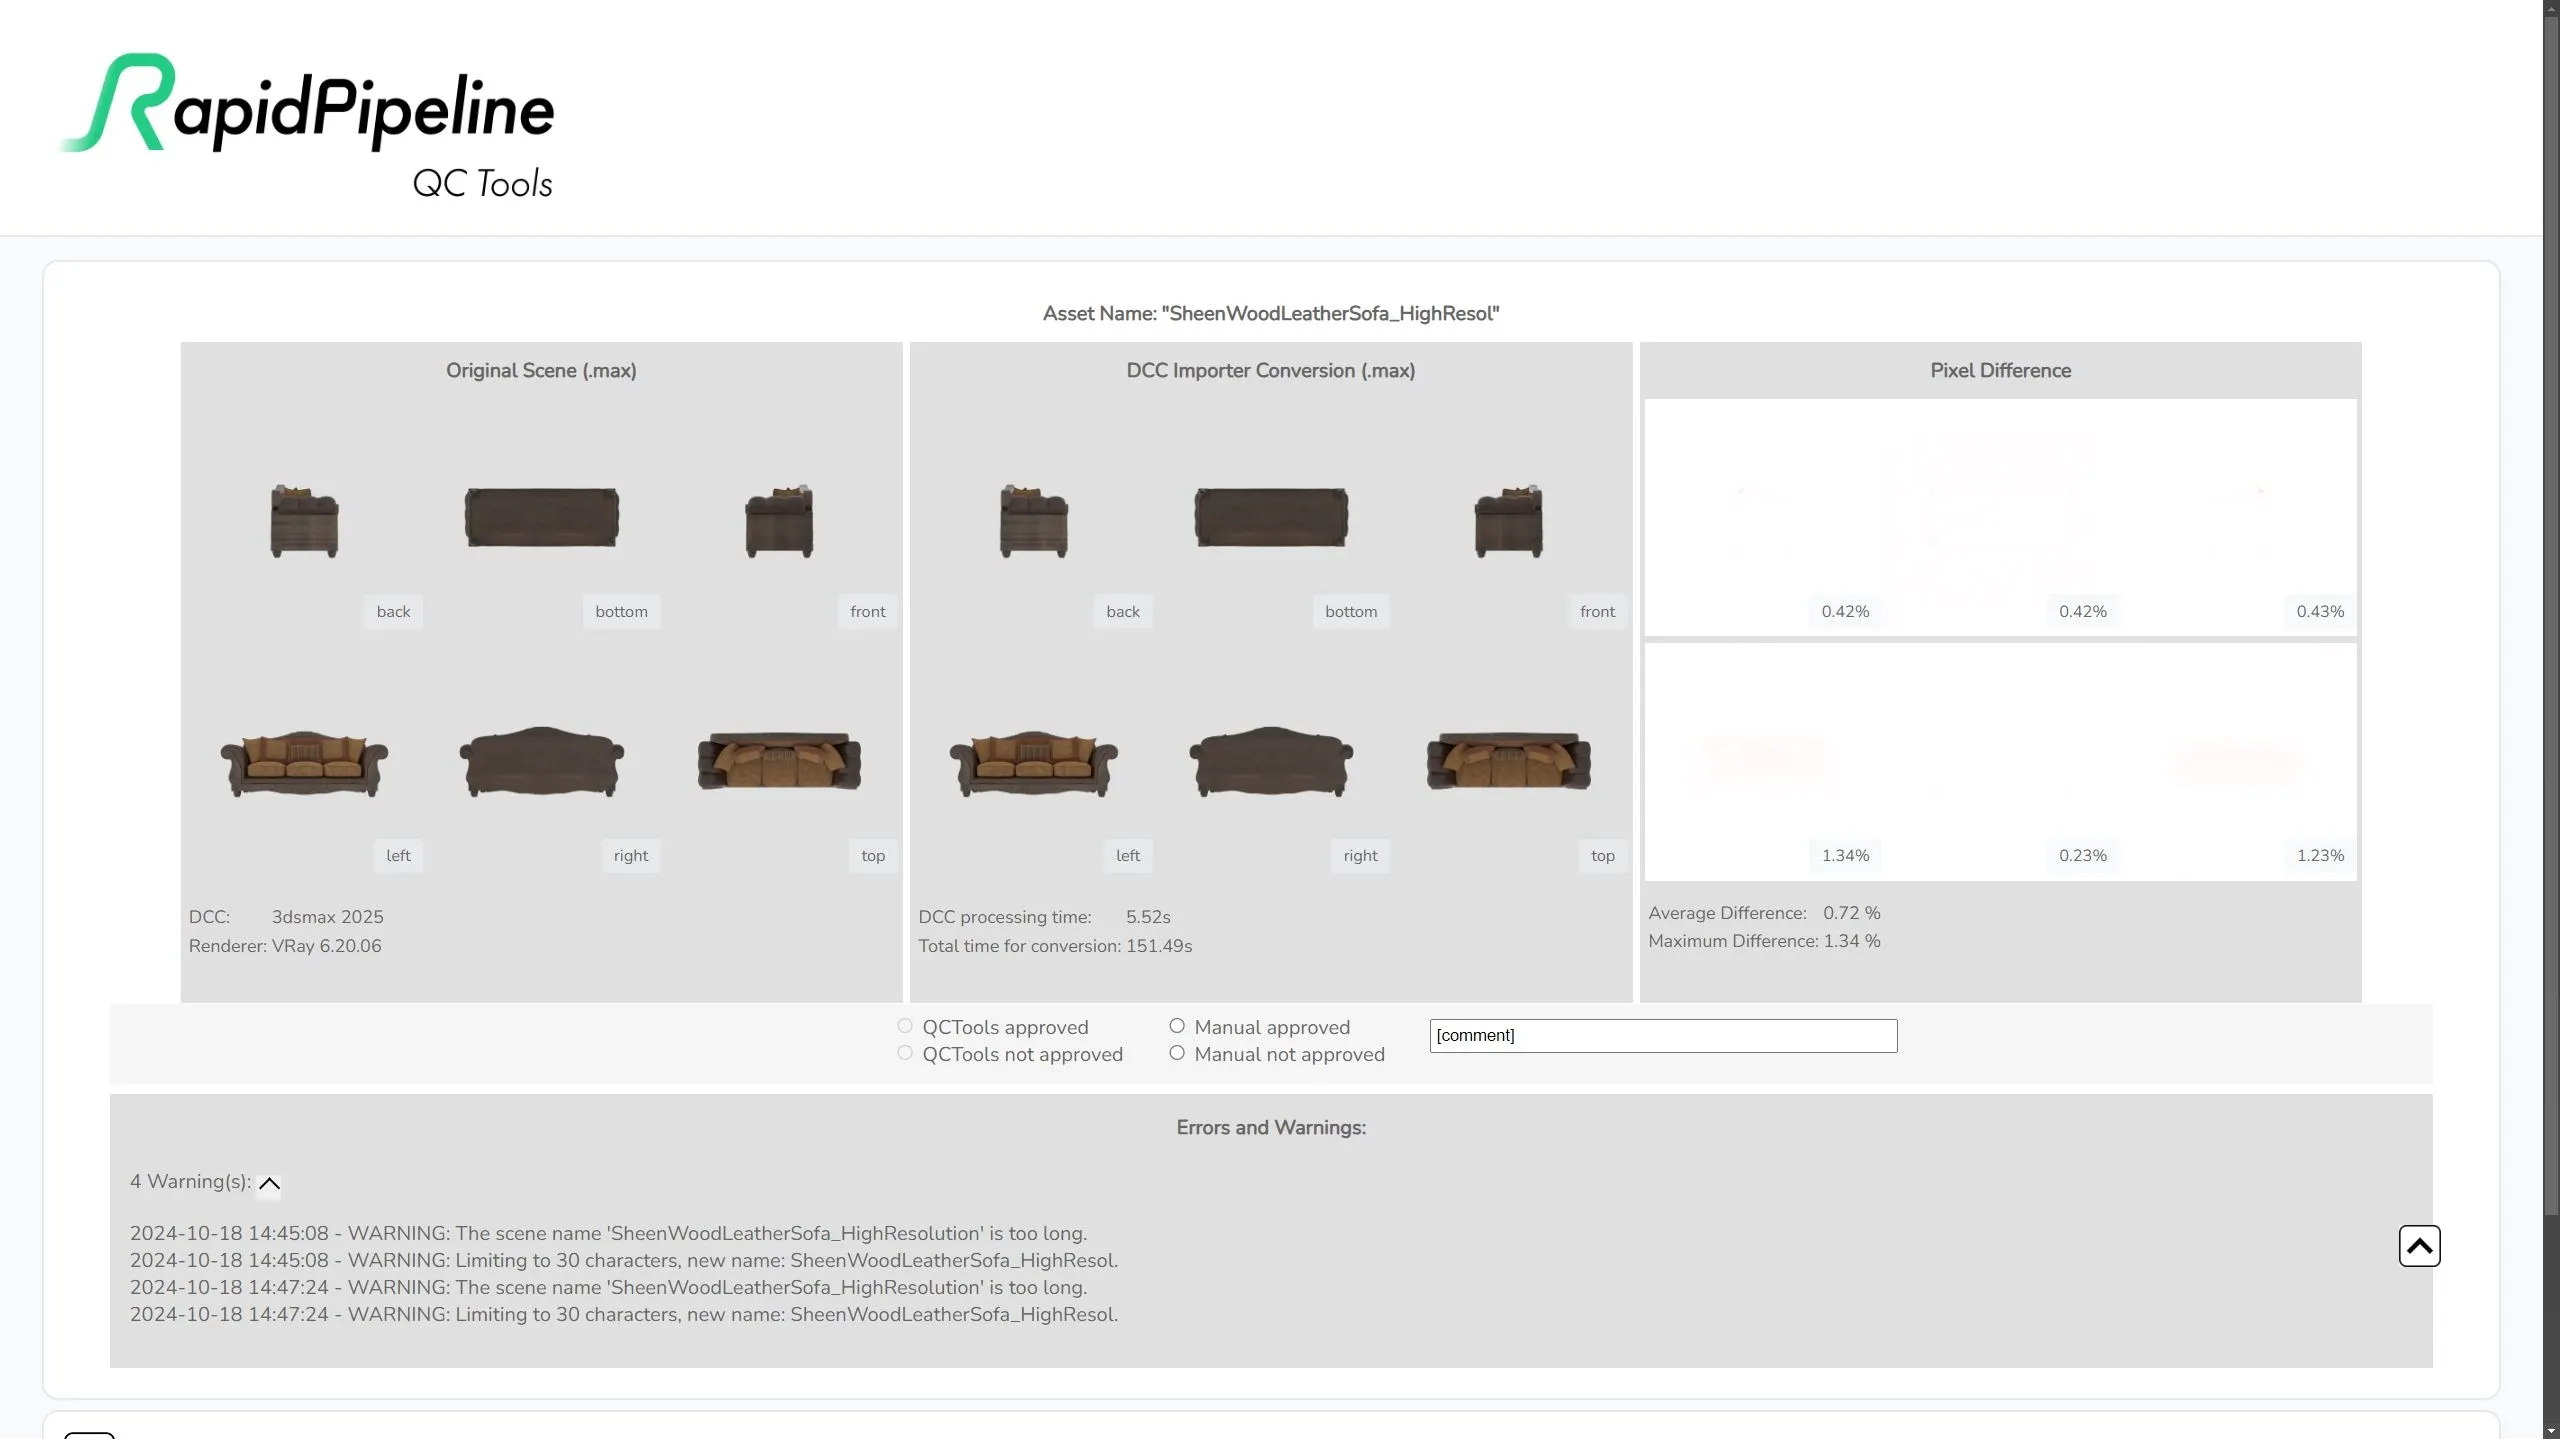This screenshot has width=2560, height=1439.
Task: Click the 1.23% pixel difference image
Action: tap(2237, 760)
